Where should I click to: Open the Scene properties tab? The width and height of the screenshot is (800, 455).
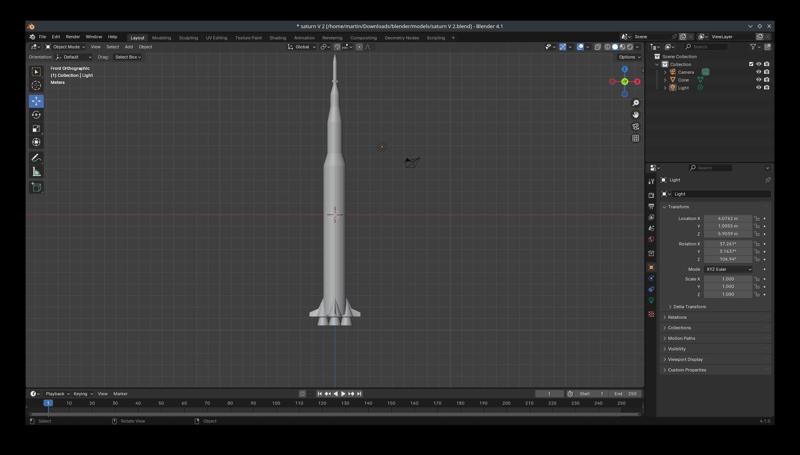click(x=651, y=228)
